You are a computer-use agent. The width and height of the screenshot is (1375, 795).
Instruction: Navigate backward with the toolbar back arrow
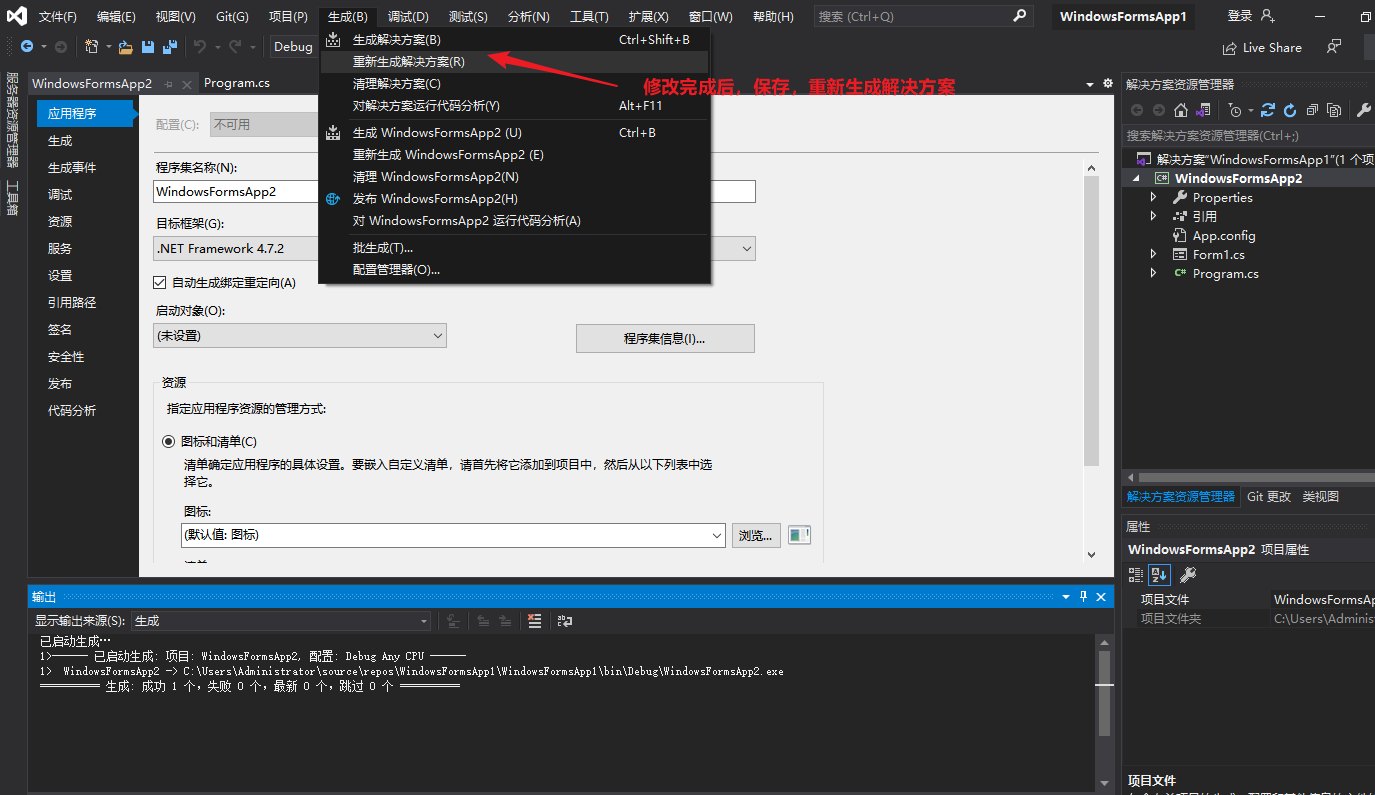click(x=27, y=47)
